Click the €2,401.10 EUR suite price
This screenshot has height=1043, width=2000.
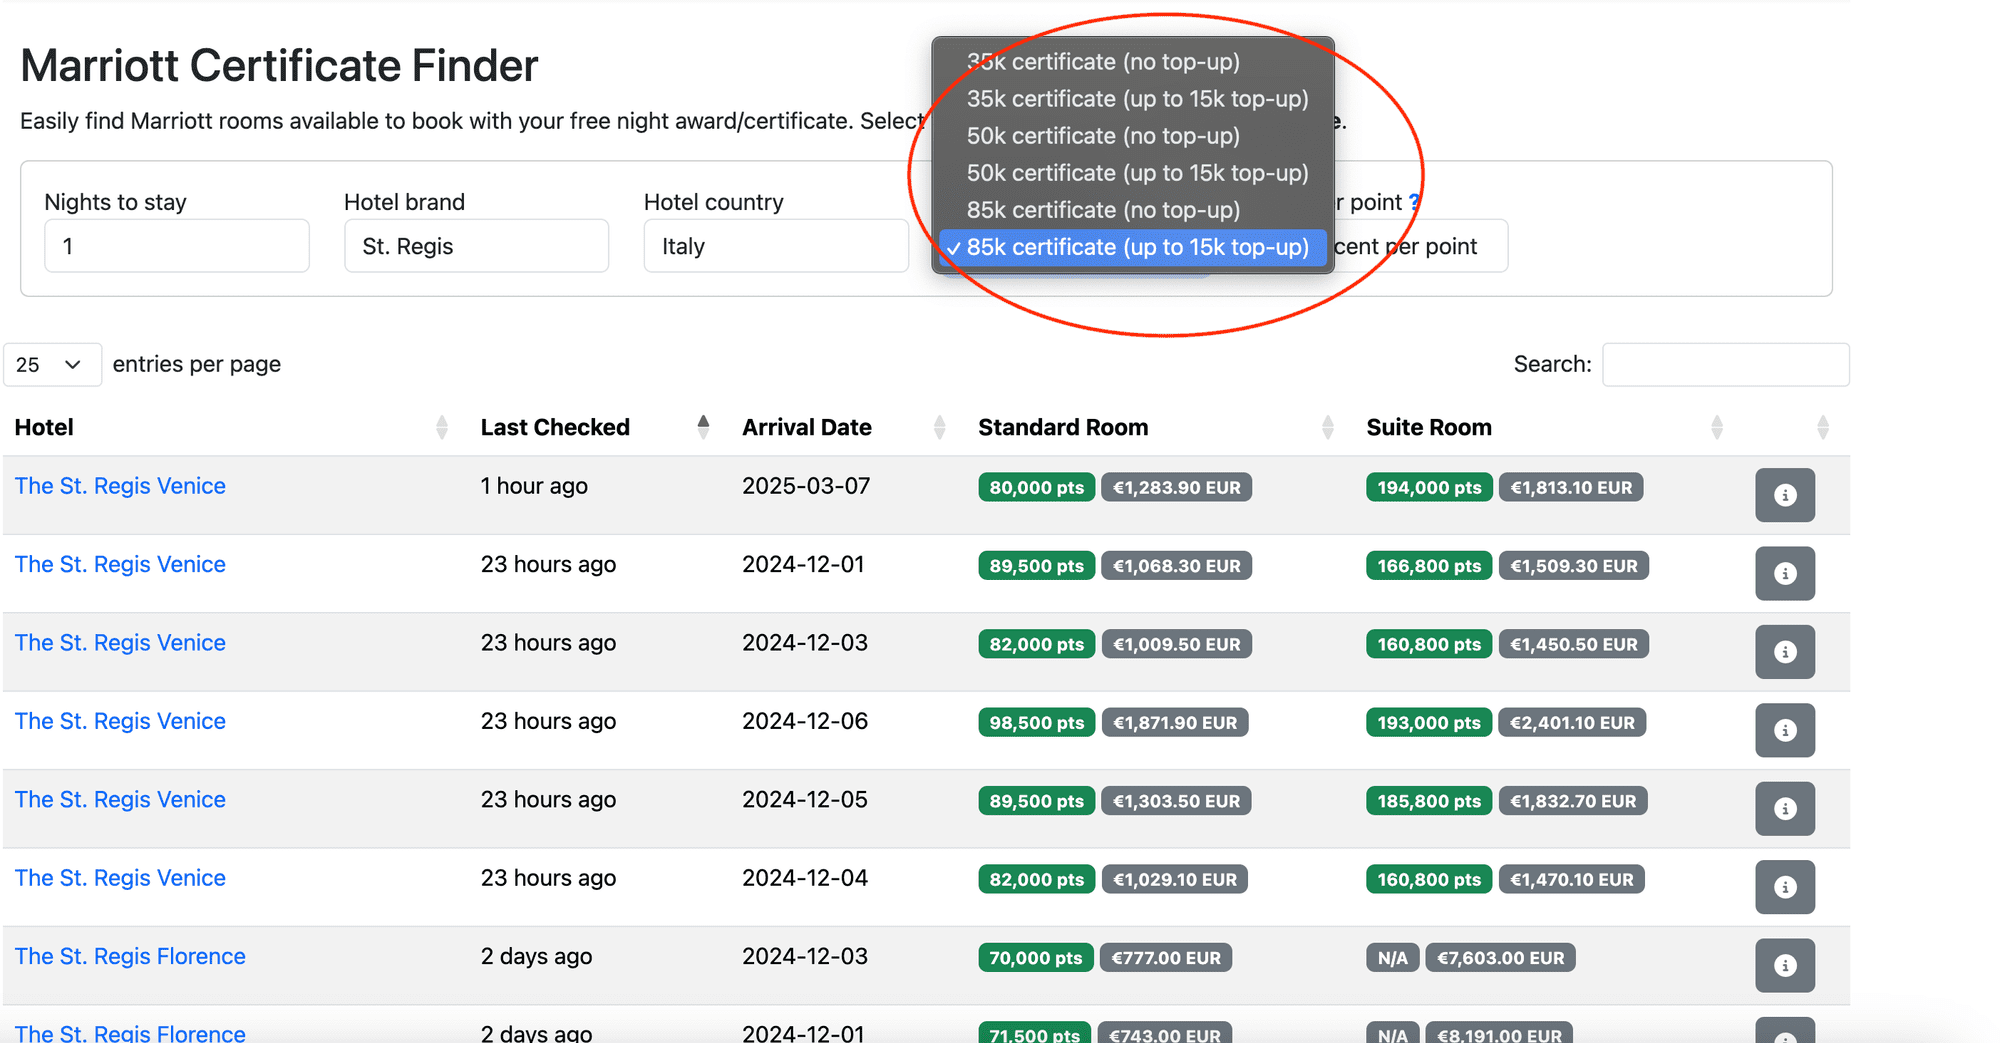1572,723
